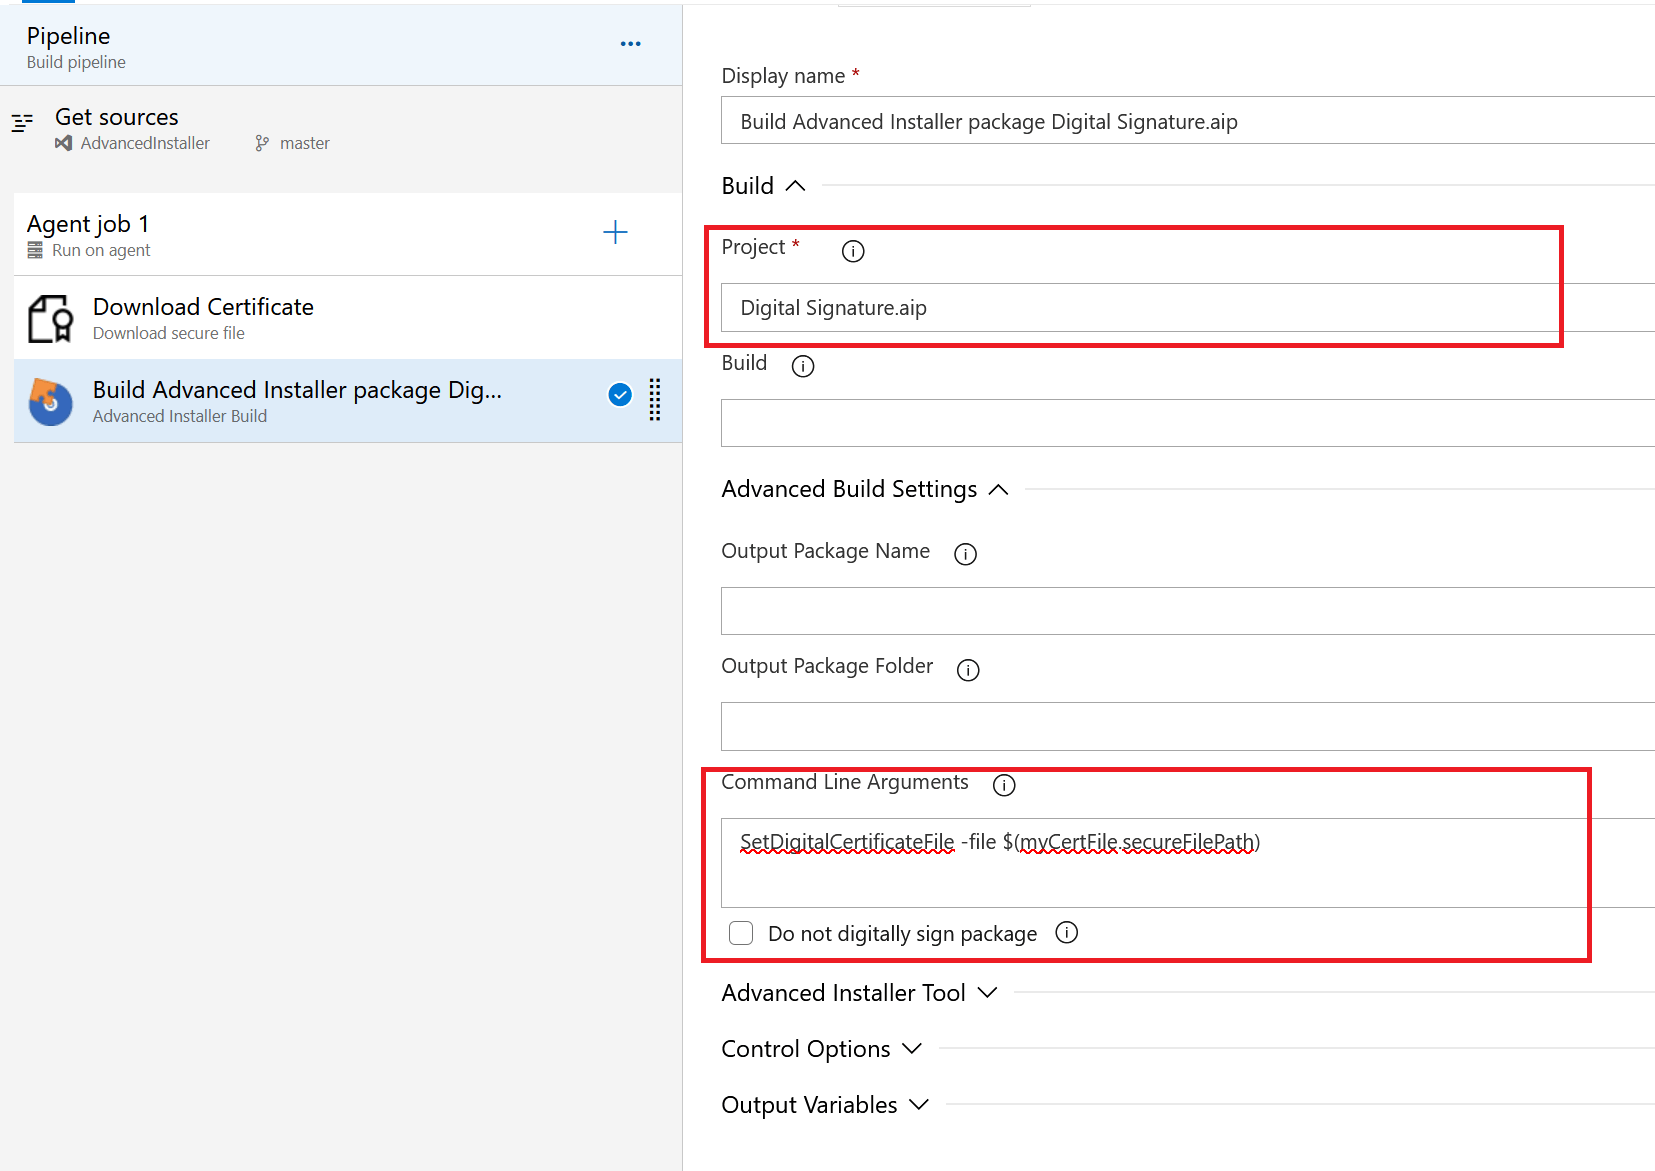
Task: Click the Advanced Installer Build task icon
Action: coord(50,401)
